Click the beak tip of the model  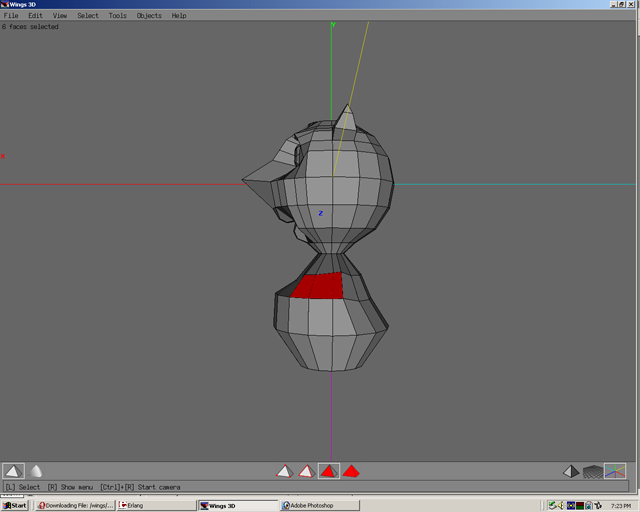pos(245,180)
